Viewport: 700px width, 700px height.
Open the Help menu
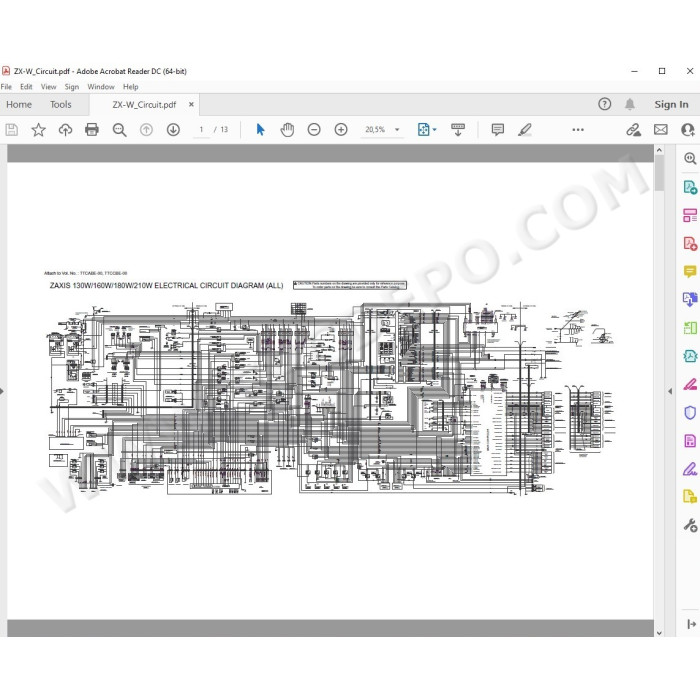pos(131,87)
